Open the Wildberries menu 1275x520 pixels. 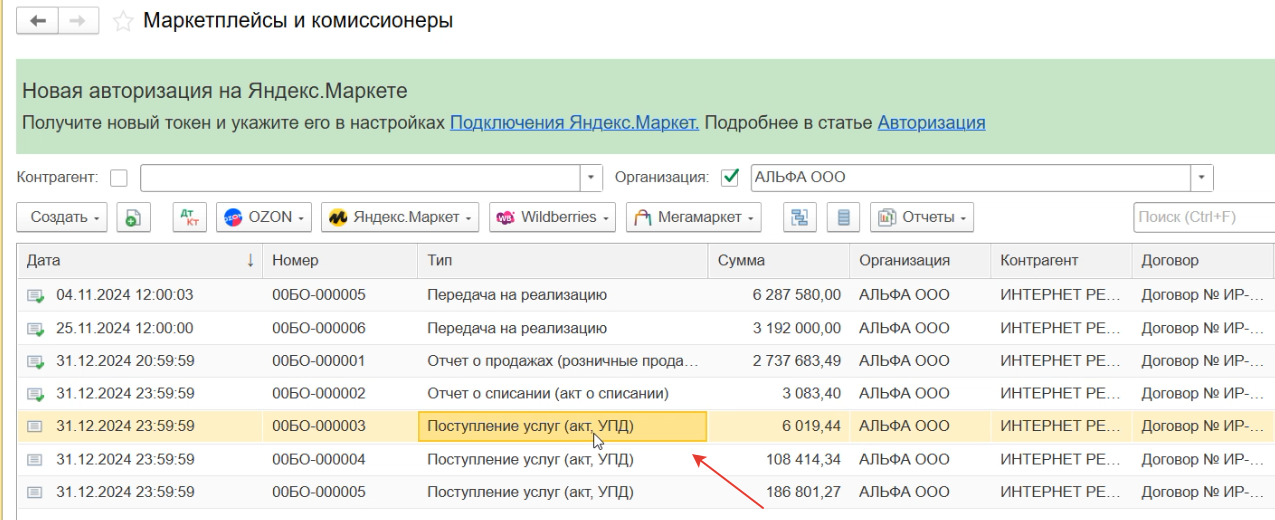pos(554,217)
